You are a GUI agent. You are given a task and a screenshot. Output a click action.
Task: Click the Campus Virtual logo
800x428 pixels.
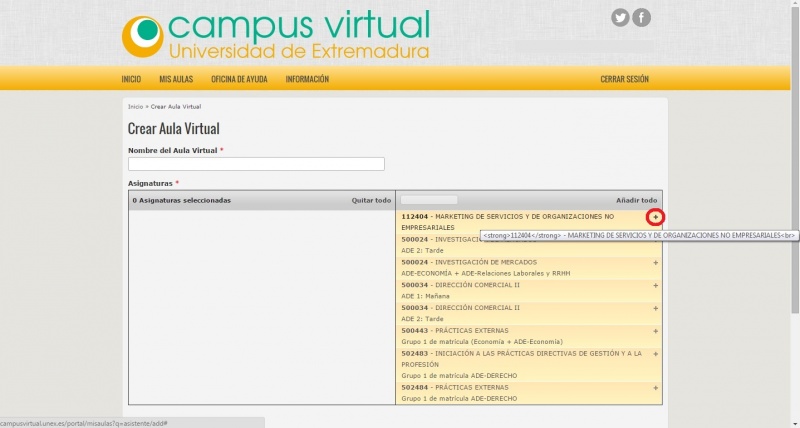coord(275,35)
